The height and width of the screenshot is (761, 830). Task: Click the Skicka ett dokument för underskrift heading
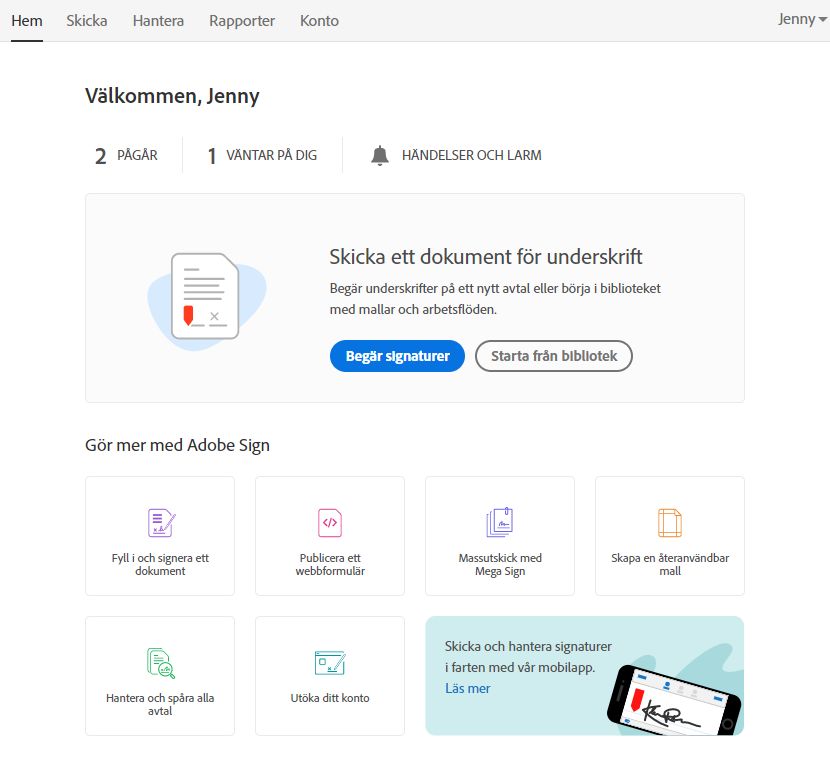pos(485,257)
